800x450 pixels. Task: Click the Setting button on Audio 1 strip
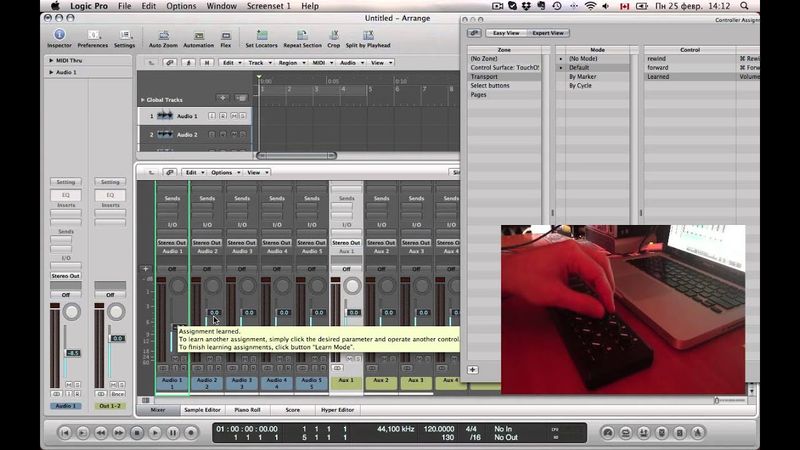click(x=66, y=182)
